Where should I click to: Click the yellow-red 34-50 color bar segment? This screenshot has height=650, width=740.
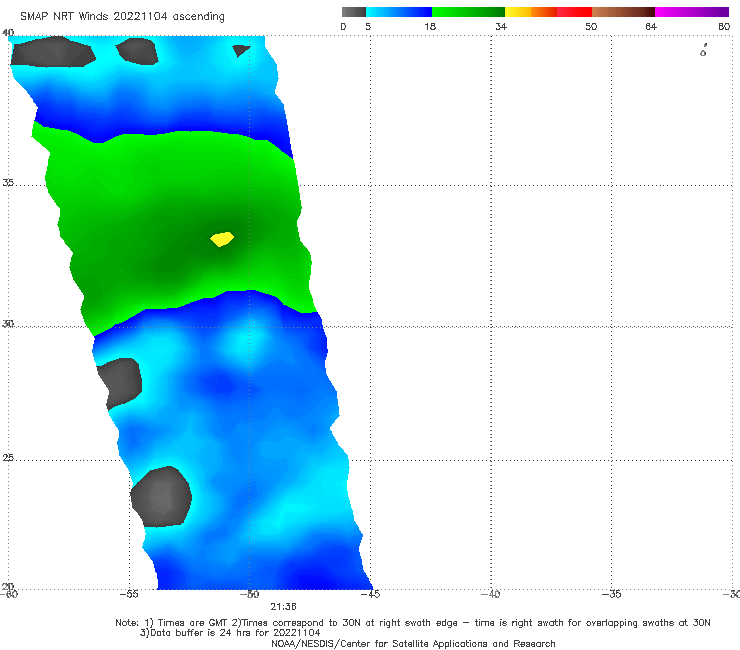pos(548,12)
